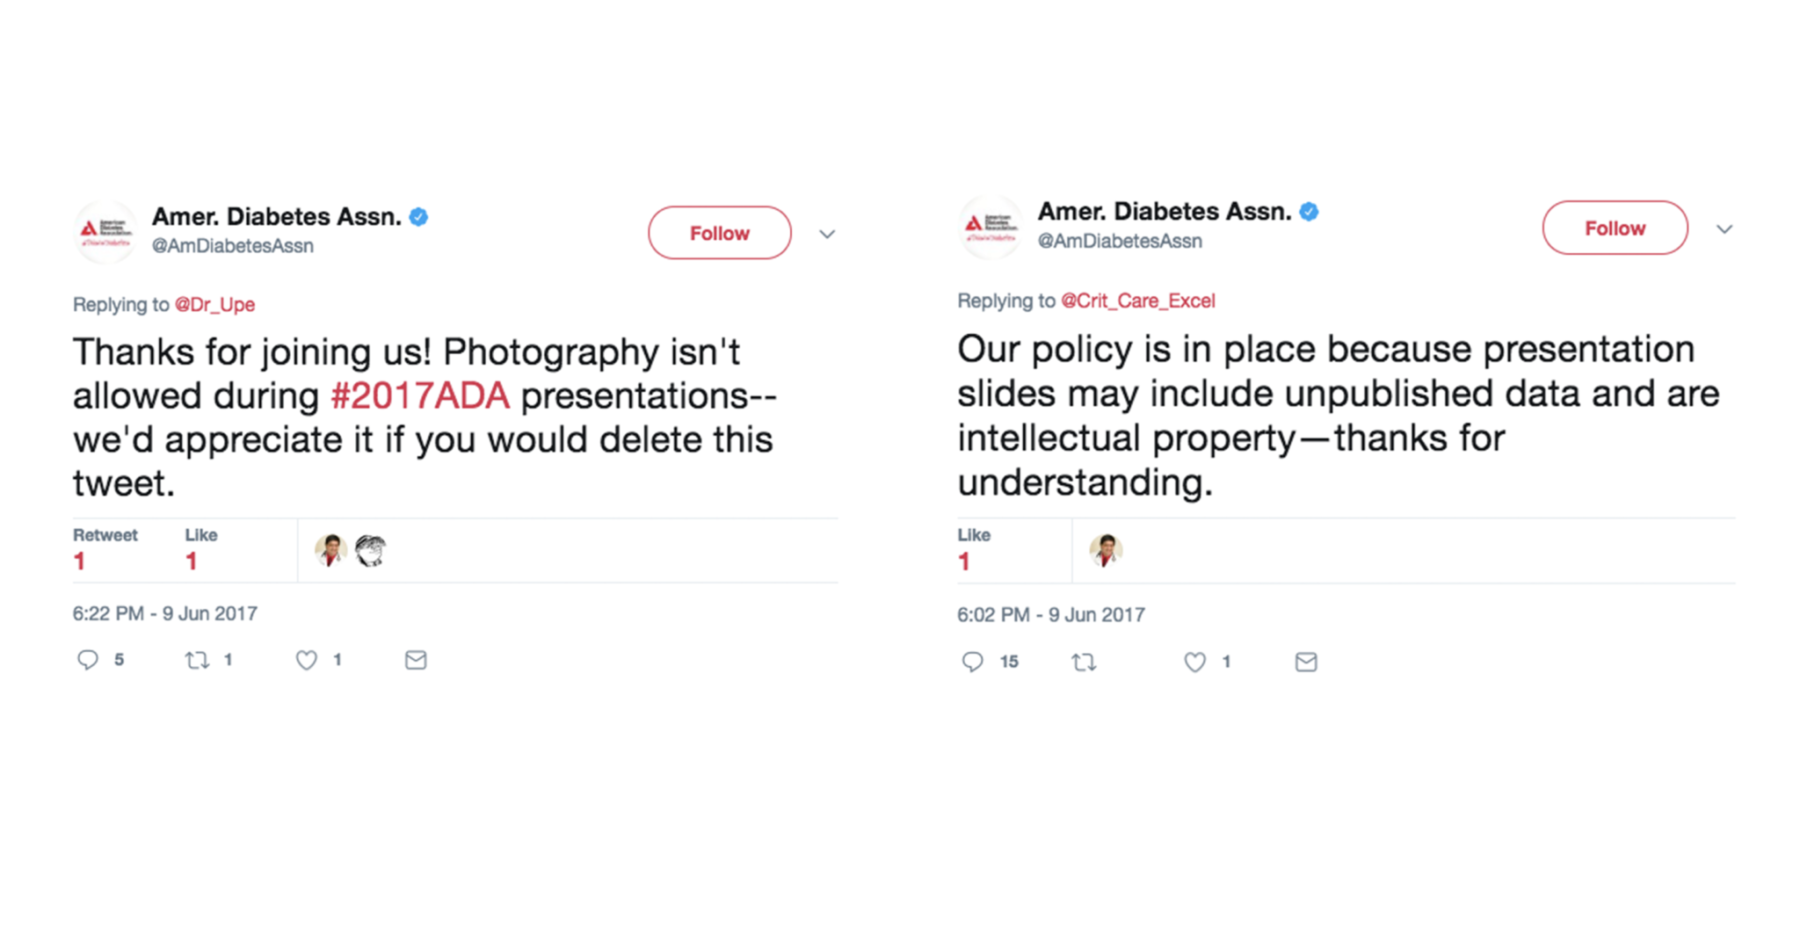Reply to the intellectual property tweet

972,662
